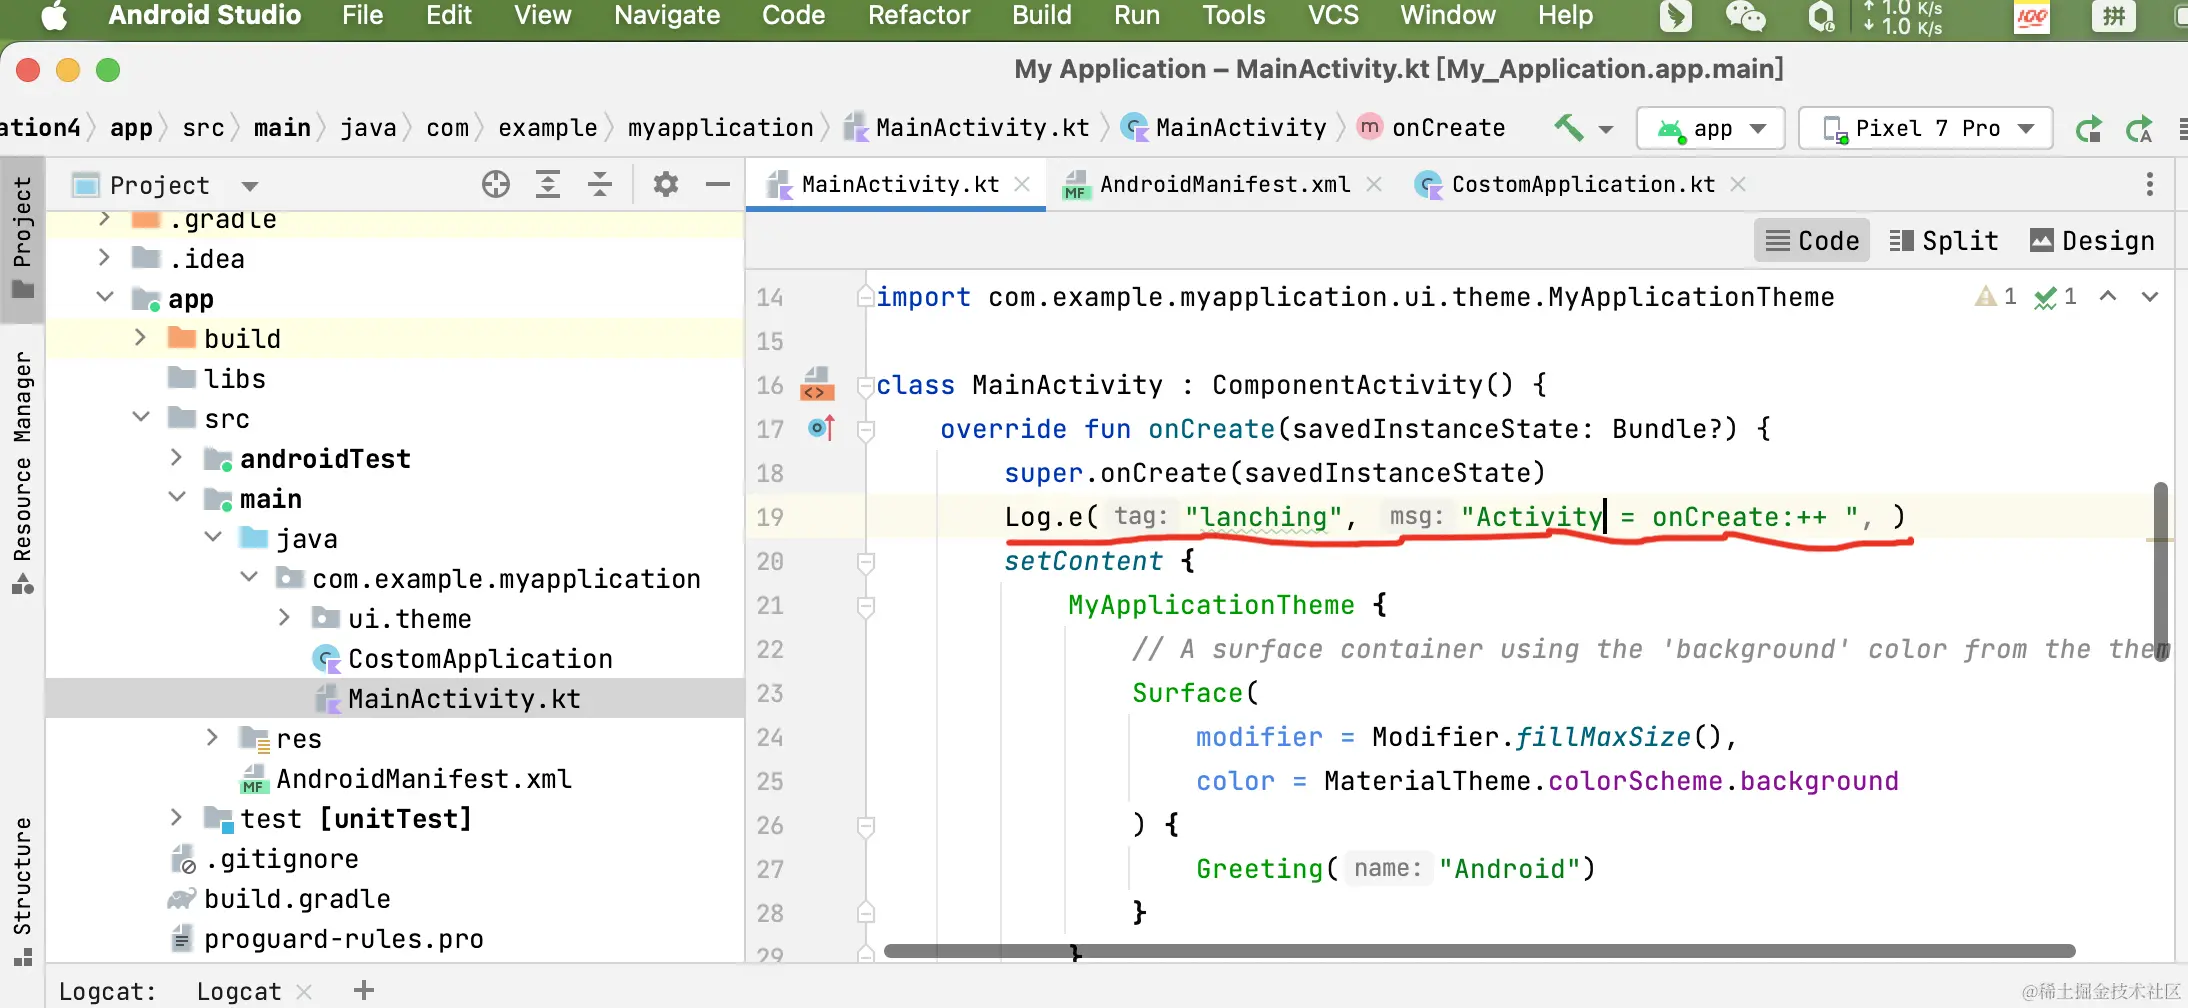Image resolution: width=2188 pixels, height=1008 pixels.
Task: Click the editor horizontal scrollbar
Action: tap(1480, 950)
